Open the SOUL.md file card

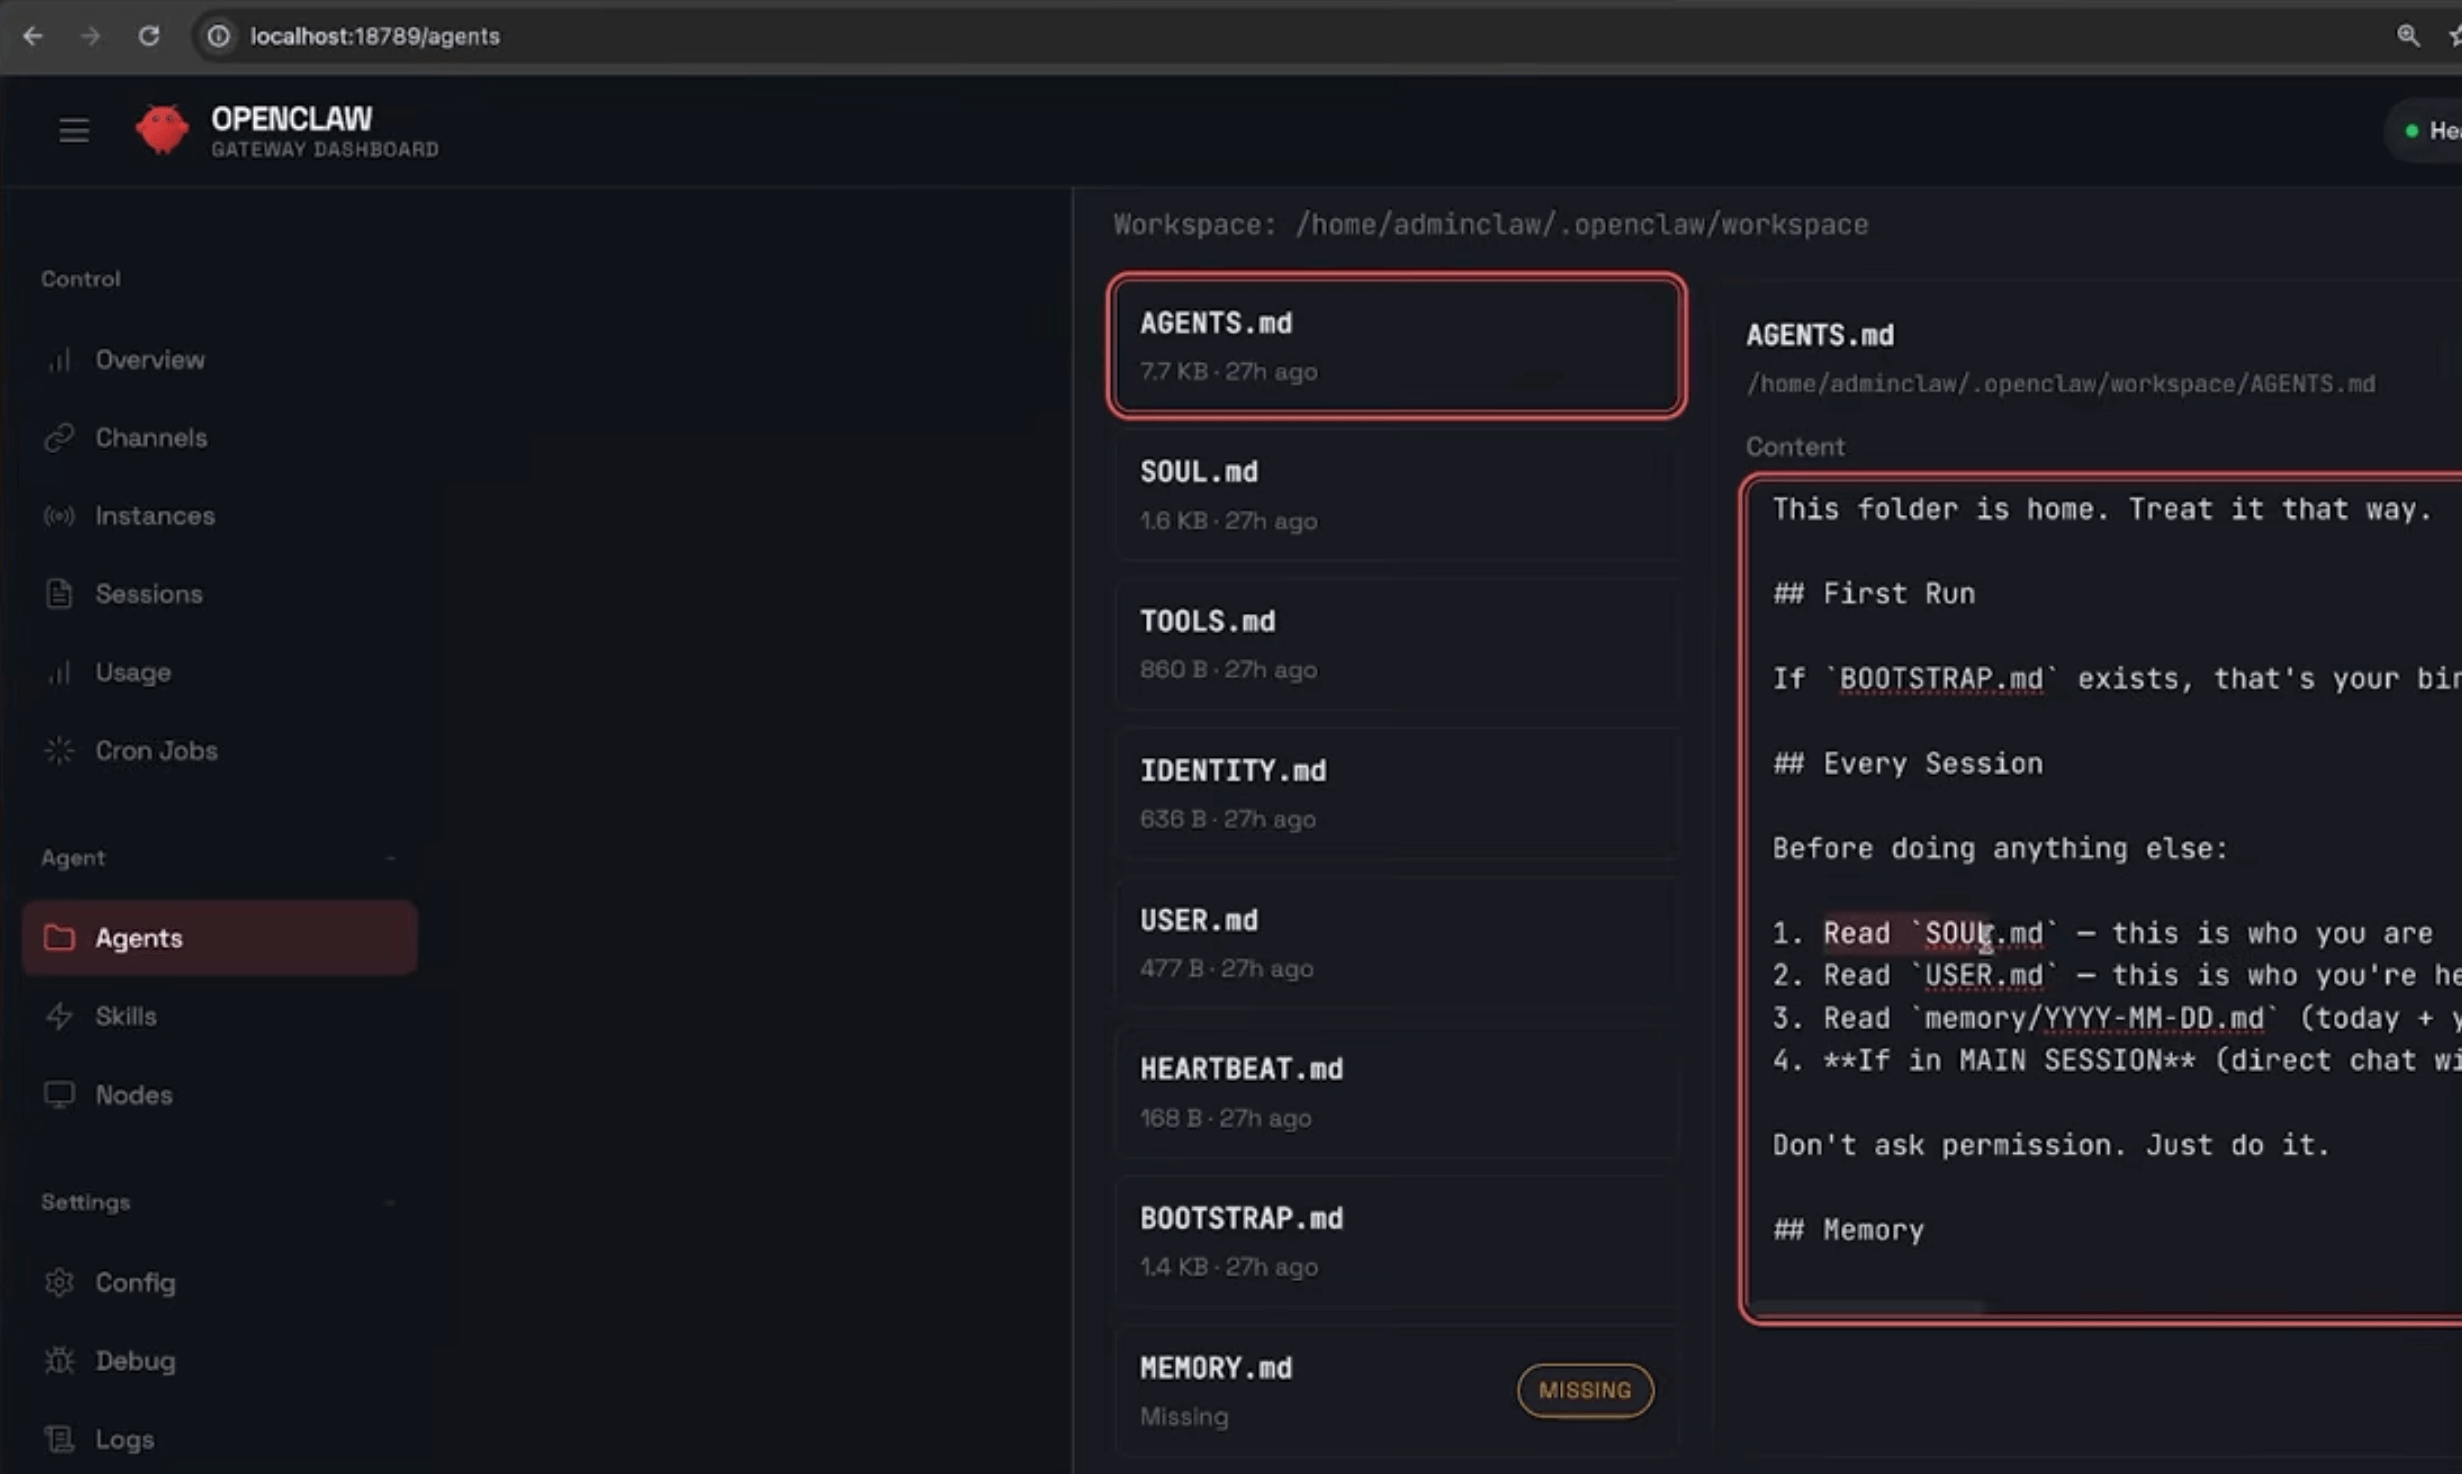pos(1395,494)
